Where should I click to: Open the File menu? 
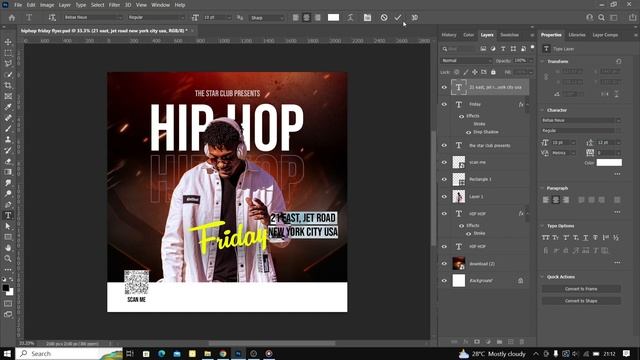click(x=18, y=5)
